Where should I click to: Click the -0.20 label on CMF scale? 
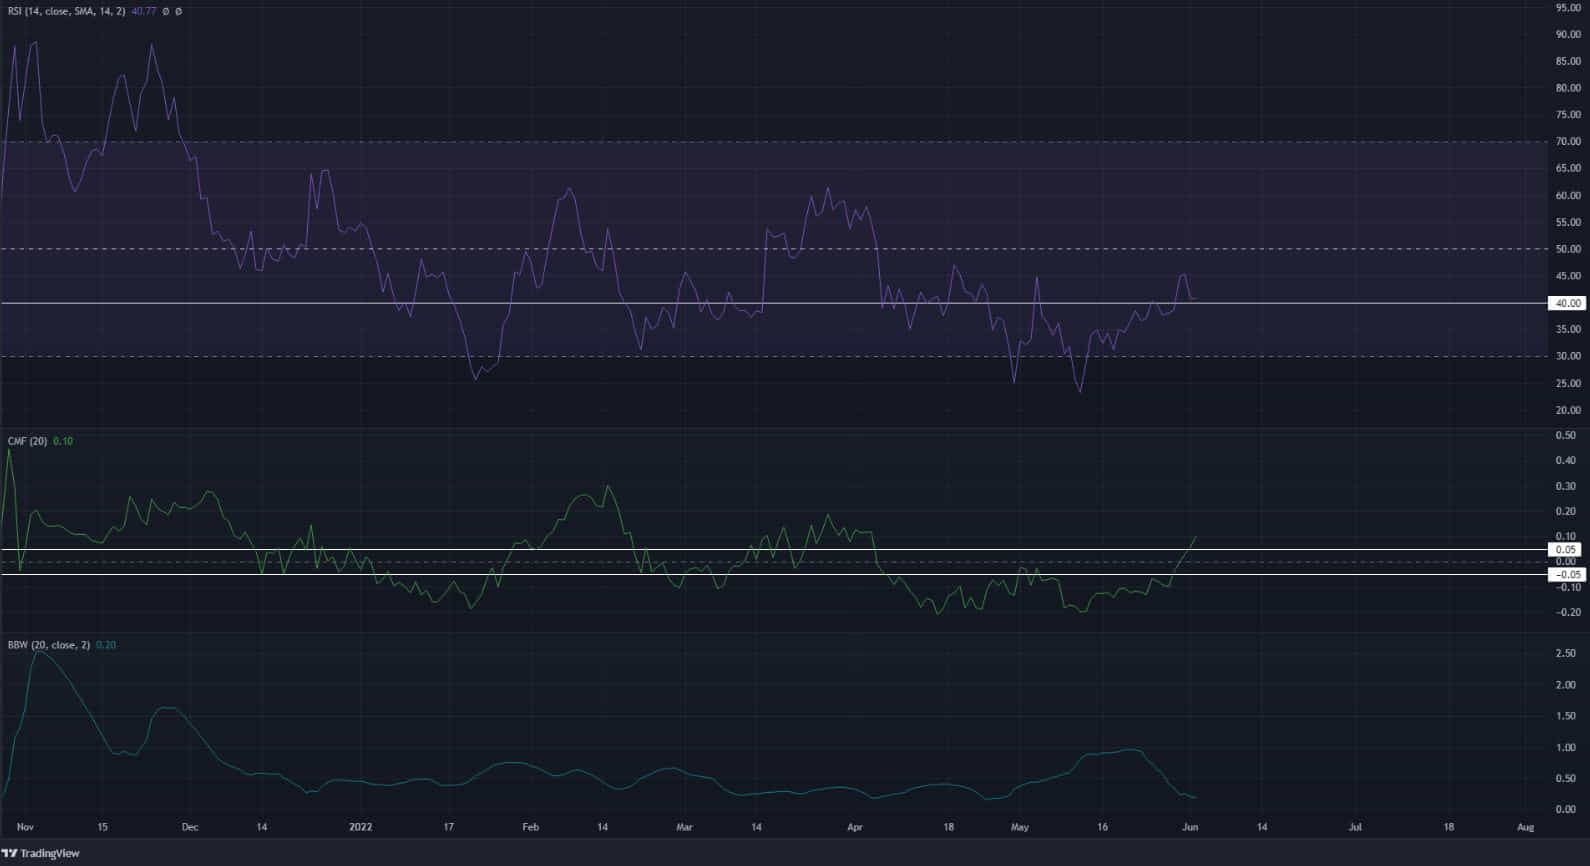(1566, 612)
